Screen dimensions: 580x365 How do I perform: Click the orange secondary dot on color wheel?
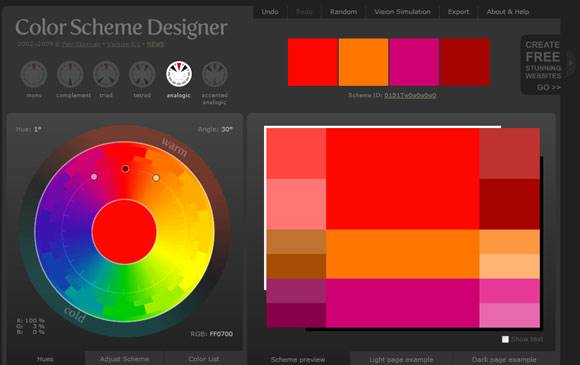pos(156,178)
